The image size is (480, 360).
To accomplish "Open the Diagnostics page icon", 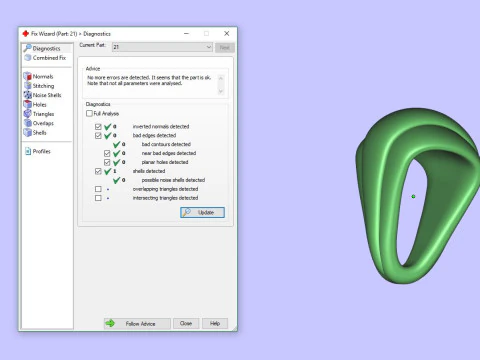I will coord(28,48).
